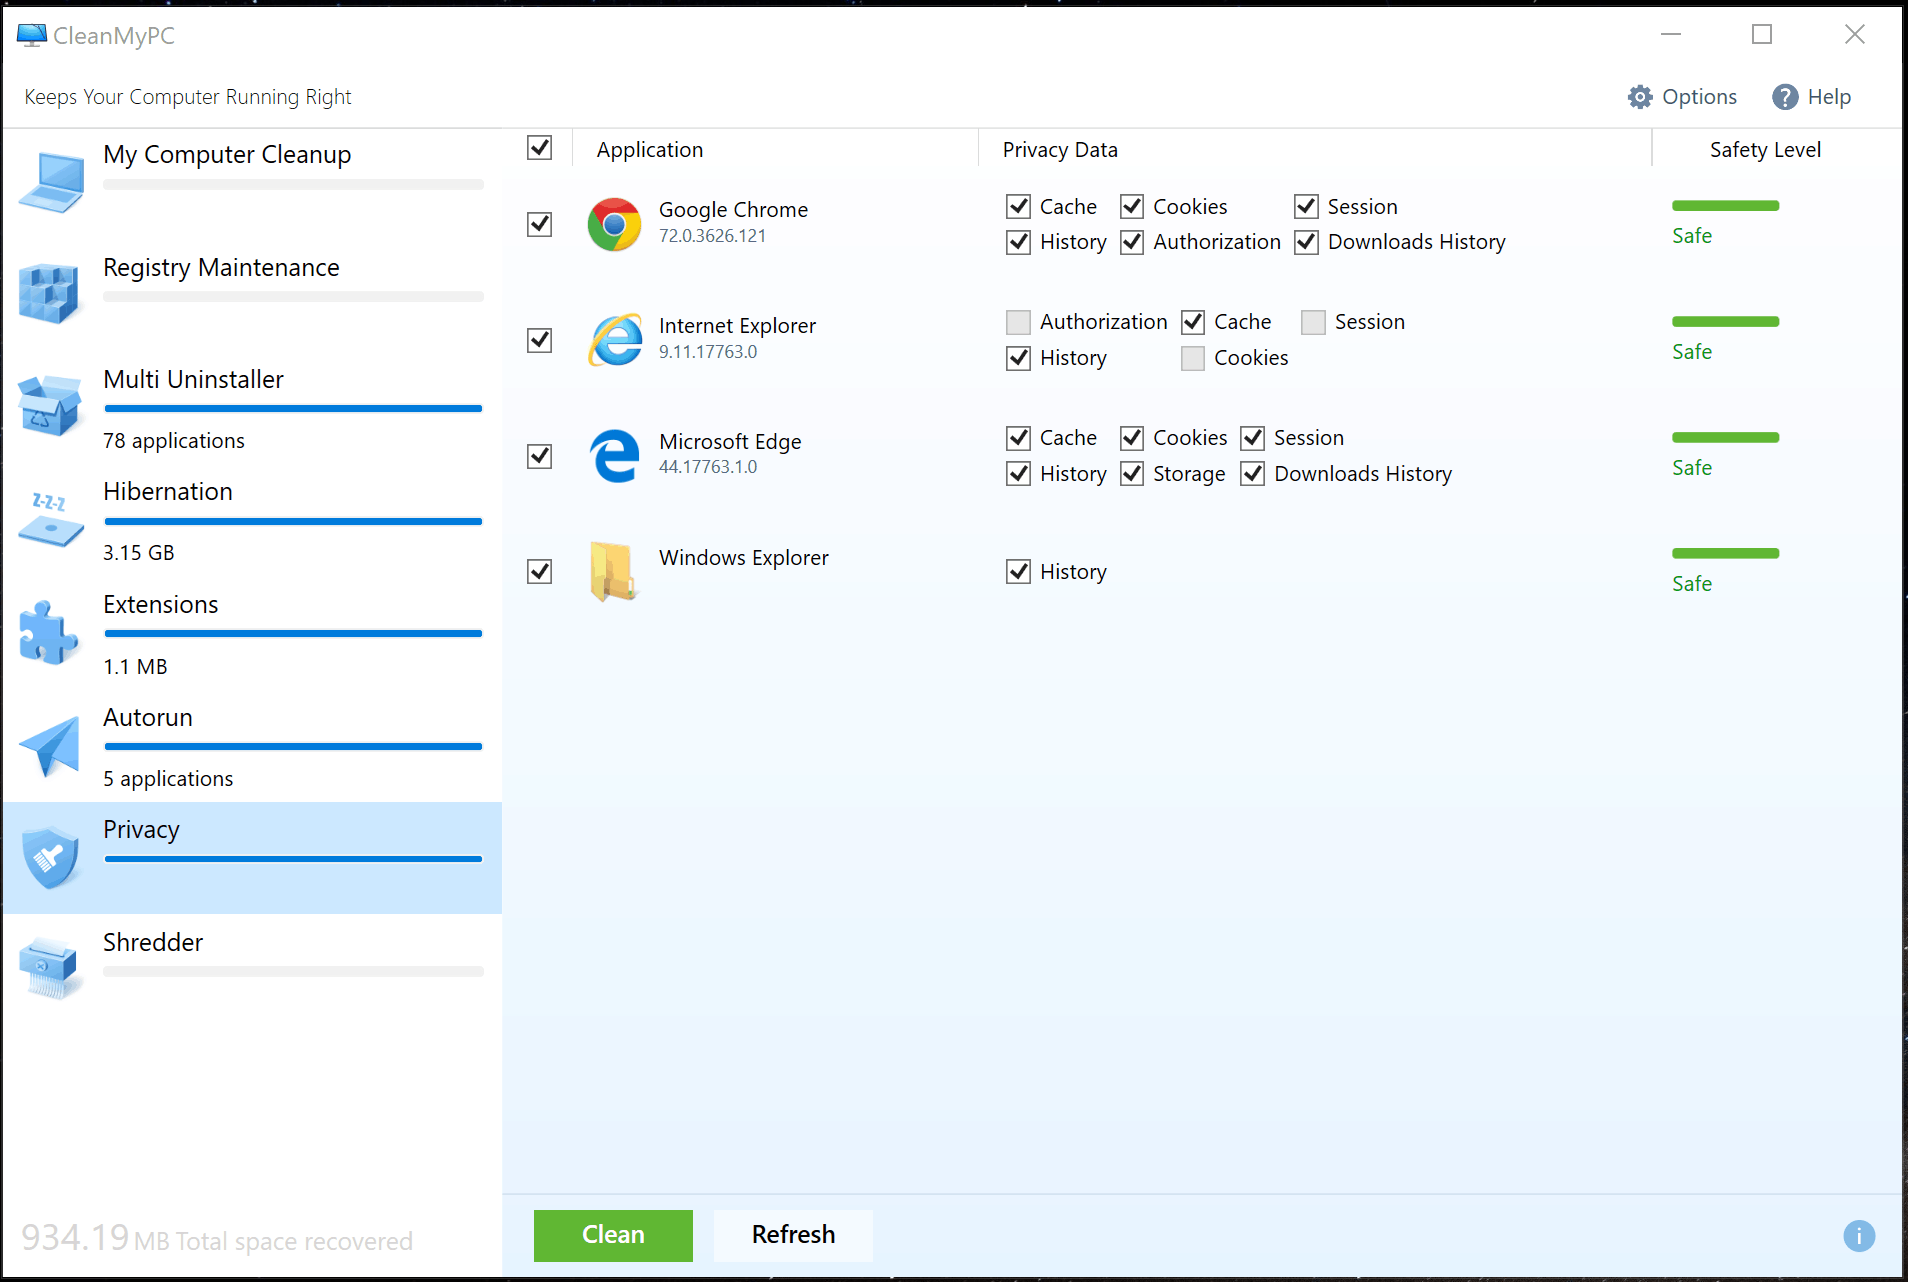Uncheck the Windows Explorer row checkbox
This screenshot has height=1282, width=1908.
[x=540, y=571]
